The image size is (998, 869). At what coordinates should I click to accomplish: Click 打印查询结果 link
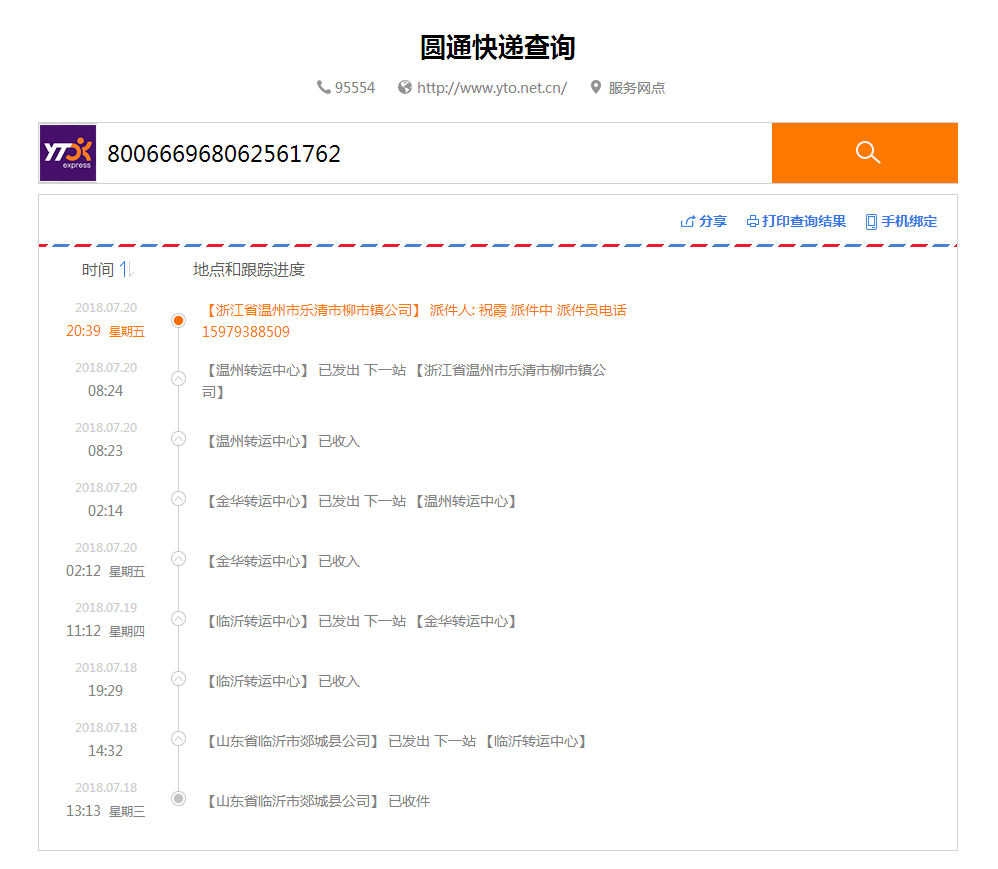[804, 222]
